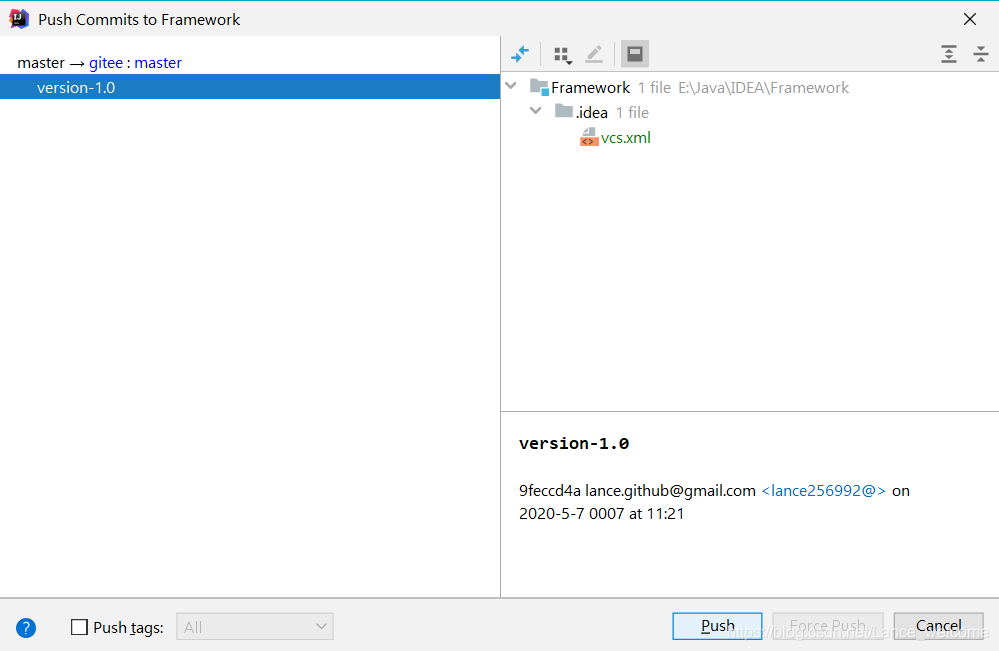Image resolution: width=999 pixels, height=651 pixels.
Task: Open the lance256992@ author link
Action: click(x=823, y=490)
